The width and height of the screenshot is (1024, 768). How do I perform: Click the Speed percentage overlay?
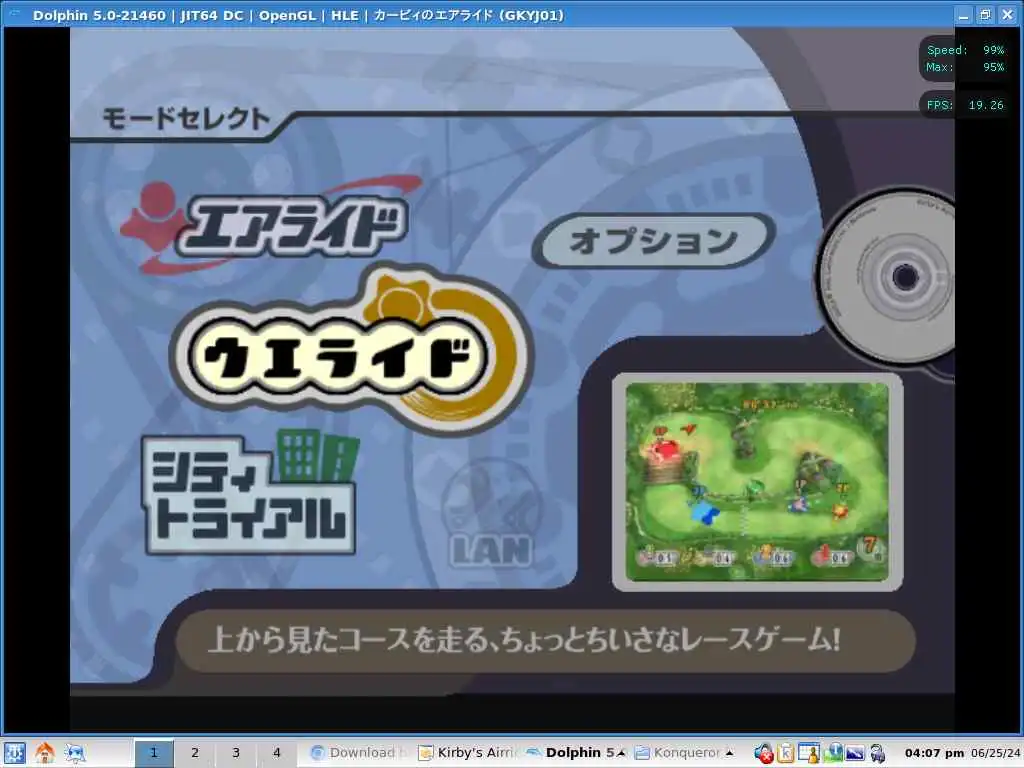[x=965, y=50]
